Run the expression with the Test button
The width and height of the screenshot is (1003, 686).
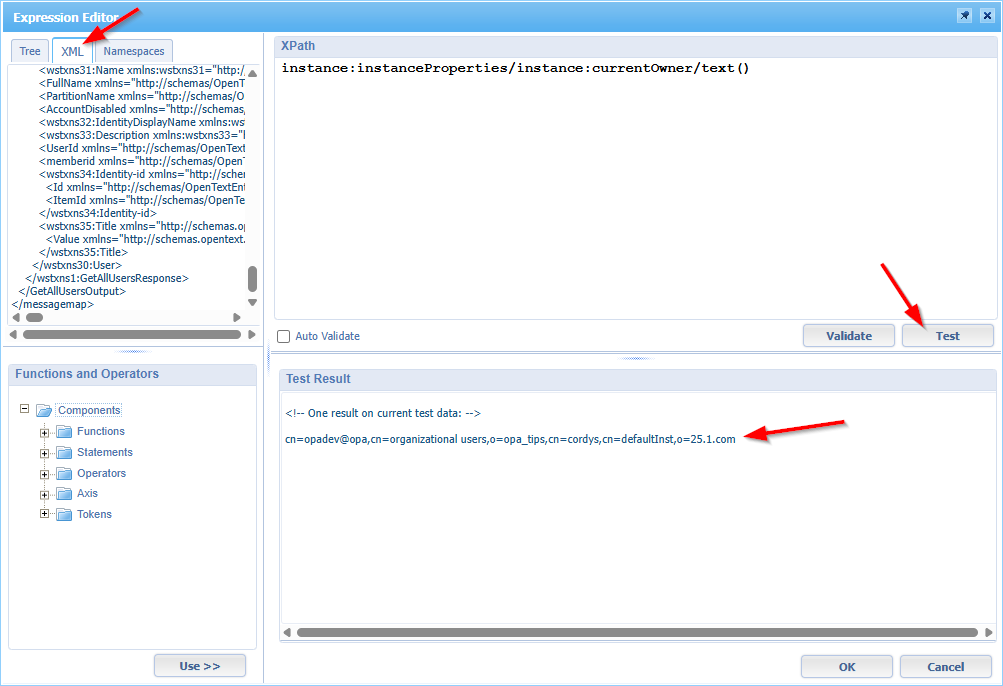[946, 335]
